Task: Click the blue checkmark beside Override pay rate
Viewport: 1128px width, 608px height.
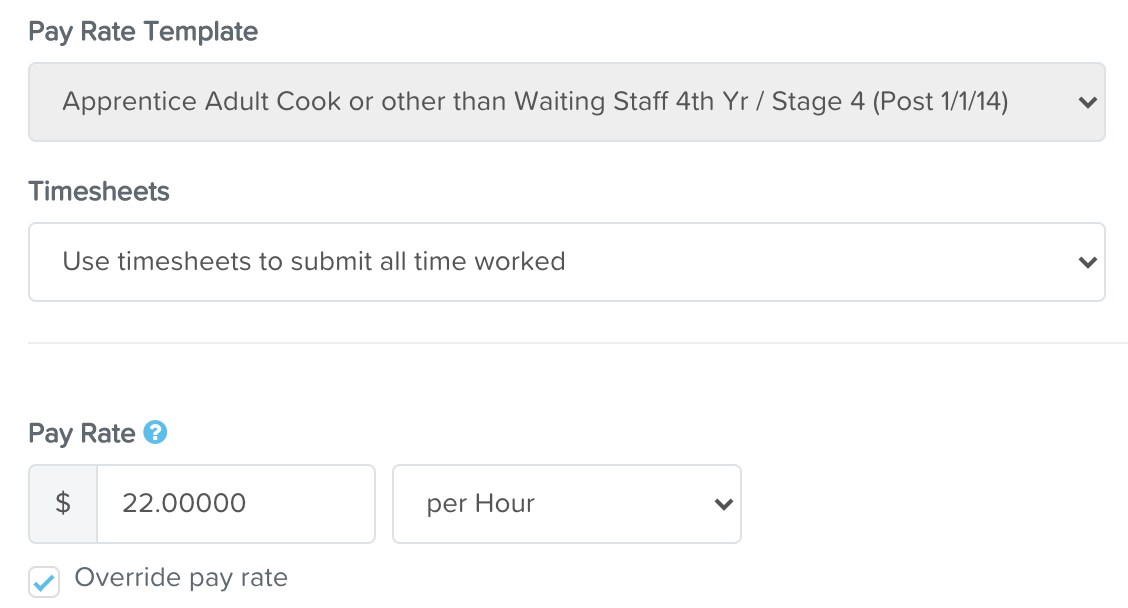Action: point(44,581)
